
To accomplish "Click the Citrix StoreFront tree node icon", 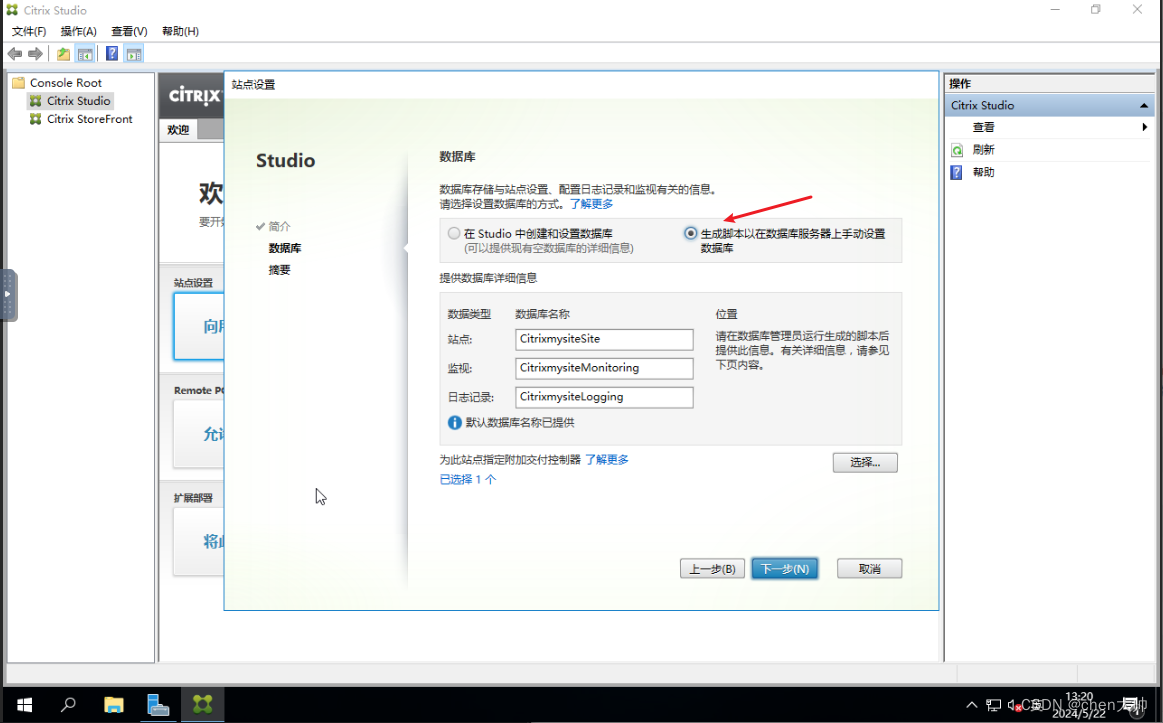I will (36, 119).
